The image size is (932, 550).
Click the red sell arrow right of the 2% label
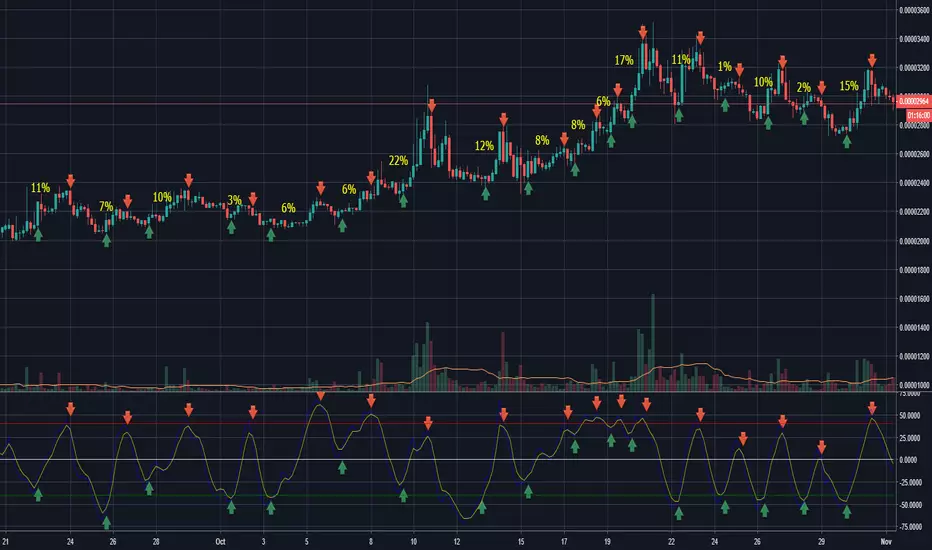click(821, 87)
